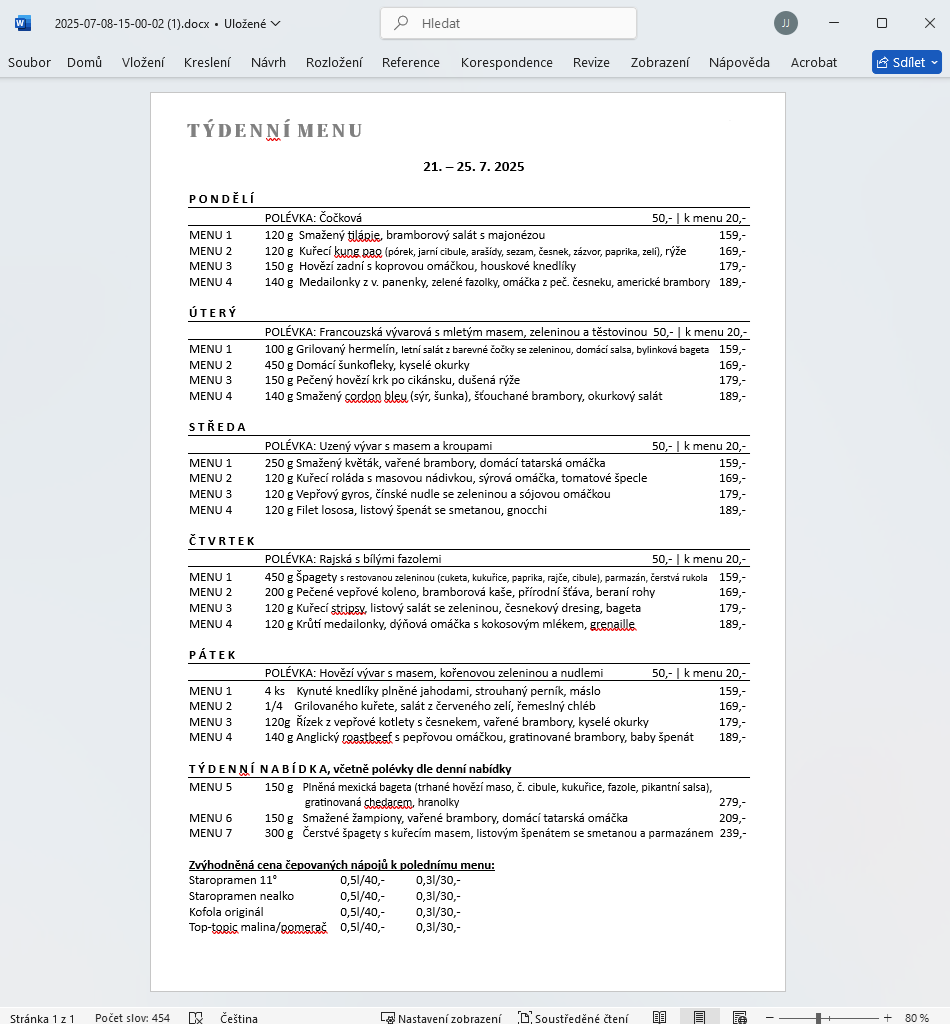
Task: Open the Korespondence ribbon tab
Action: click(x=506, y=62)
